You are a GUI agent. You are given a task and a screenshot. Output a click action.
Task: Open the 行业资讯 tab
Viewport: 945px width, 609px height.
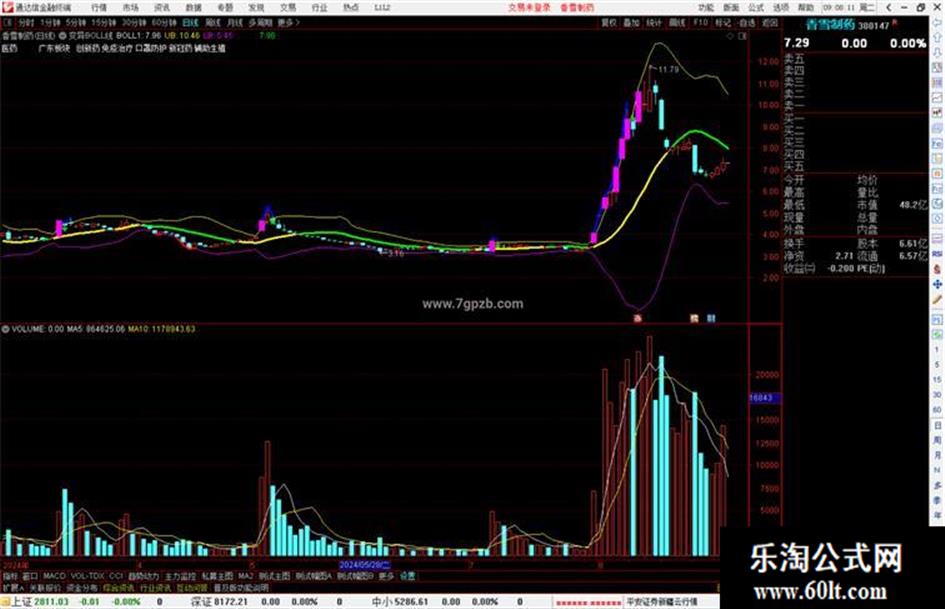(155, 588)
